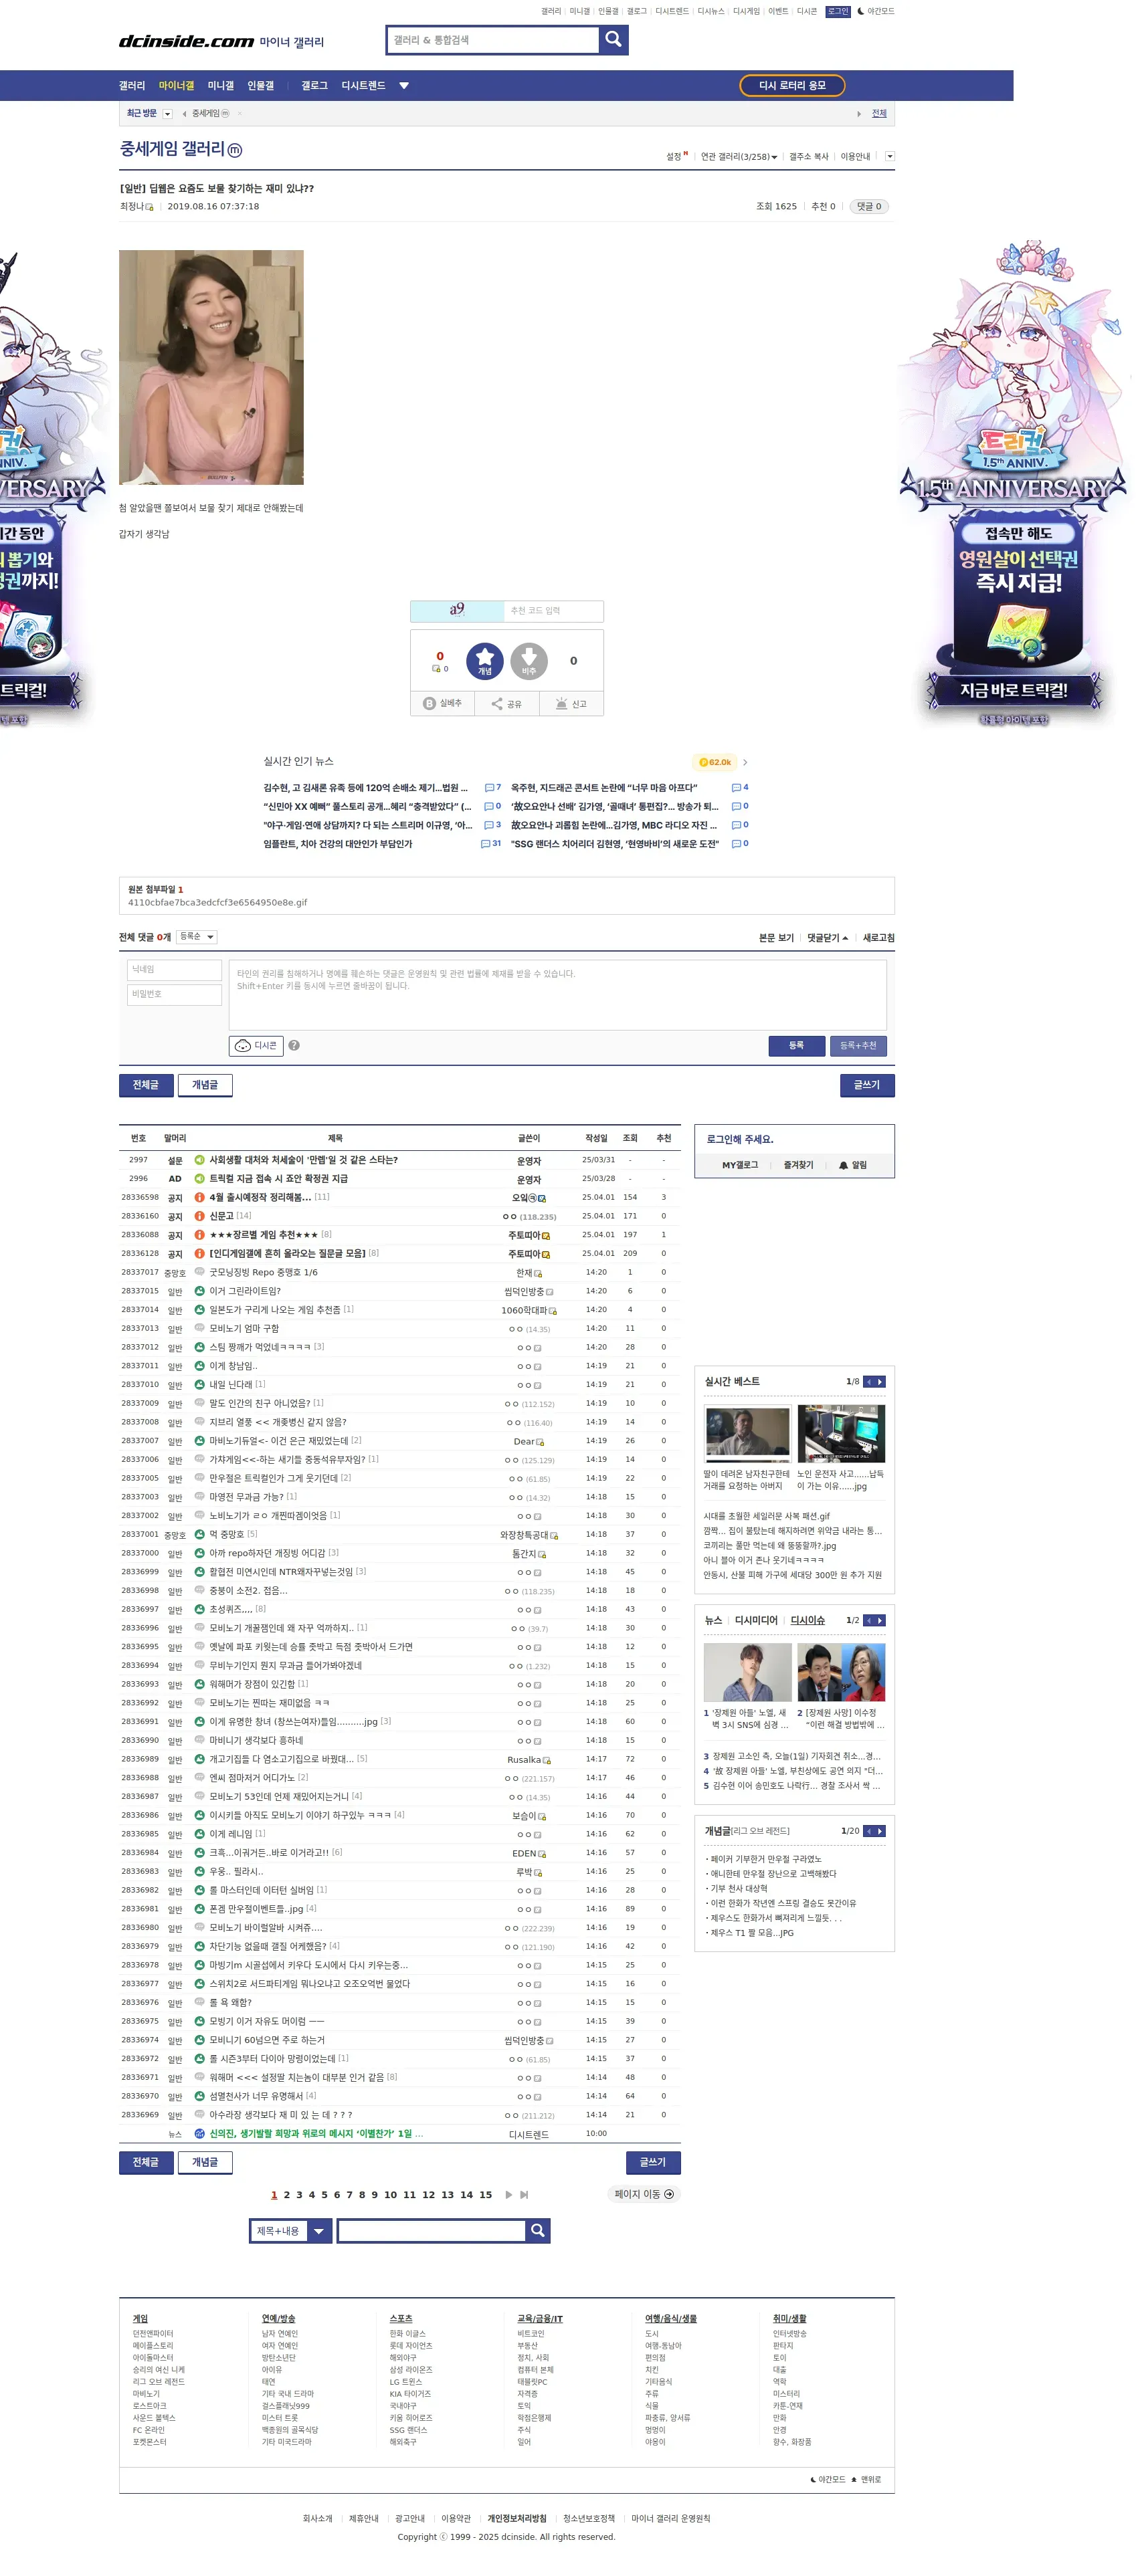The height and width of the screenshot is (2576, 1138).
Task: Expand arrow box next to 이용안내
Action: tap(890, 156)
